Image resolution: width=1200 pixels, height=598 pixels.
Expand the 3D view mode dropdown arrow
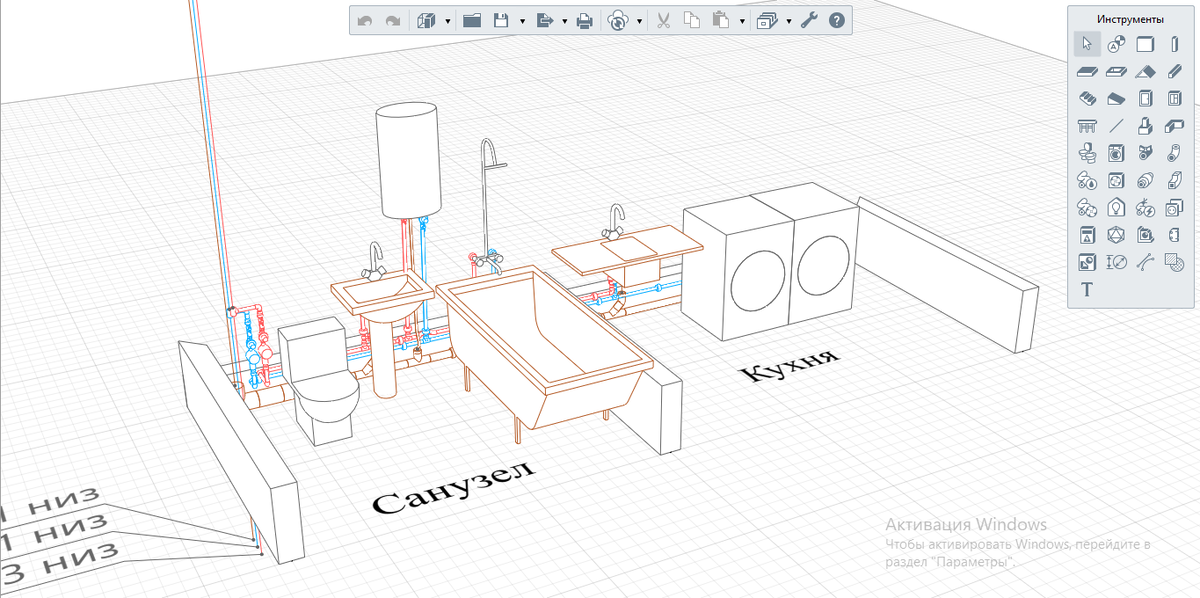point(447,20)
